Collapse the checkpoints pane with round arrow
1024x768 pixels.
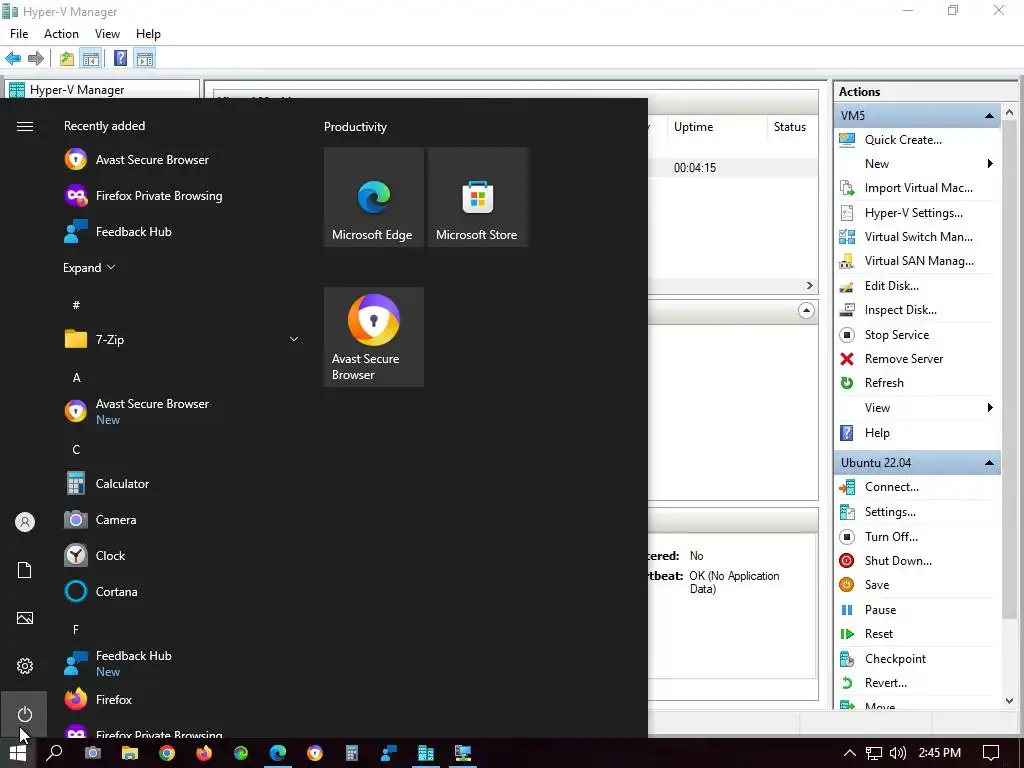pos(807,311)
